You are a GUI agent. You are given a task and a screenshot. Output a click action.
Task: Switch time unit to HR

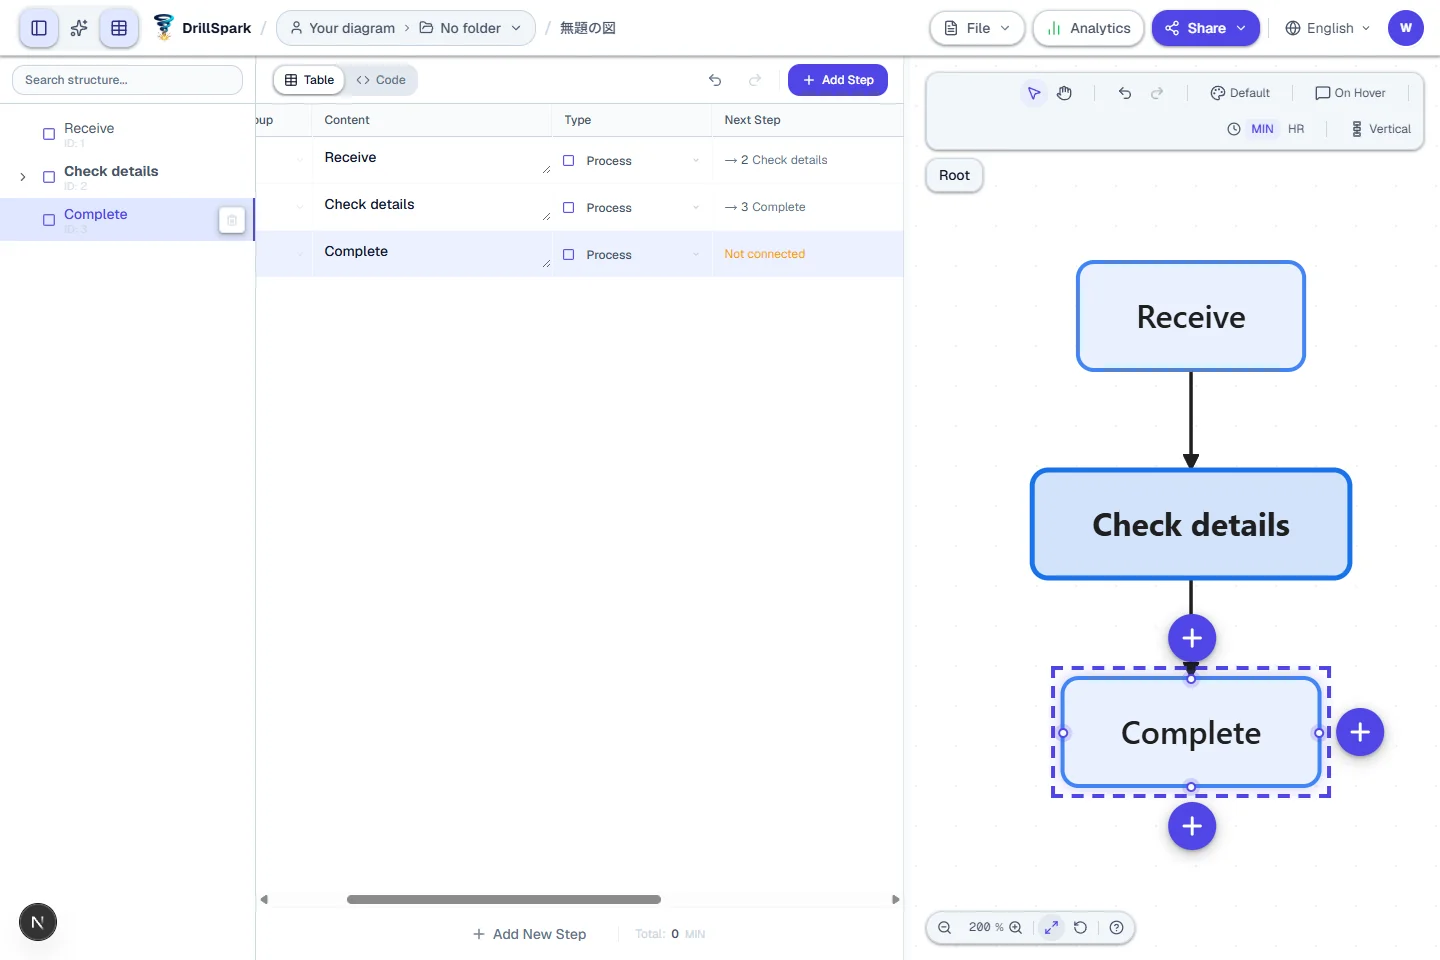(1296, 129)
